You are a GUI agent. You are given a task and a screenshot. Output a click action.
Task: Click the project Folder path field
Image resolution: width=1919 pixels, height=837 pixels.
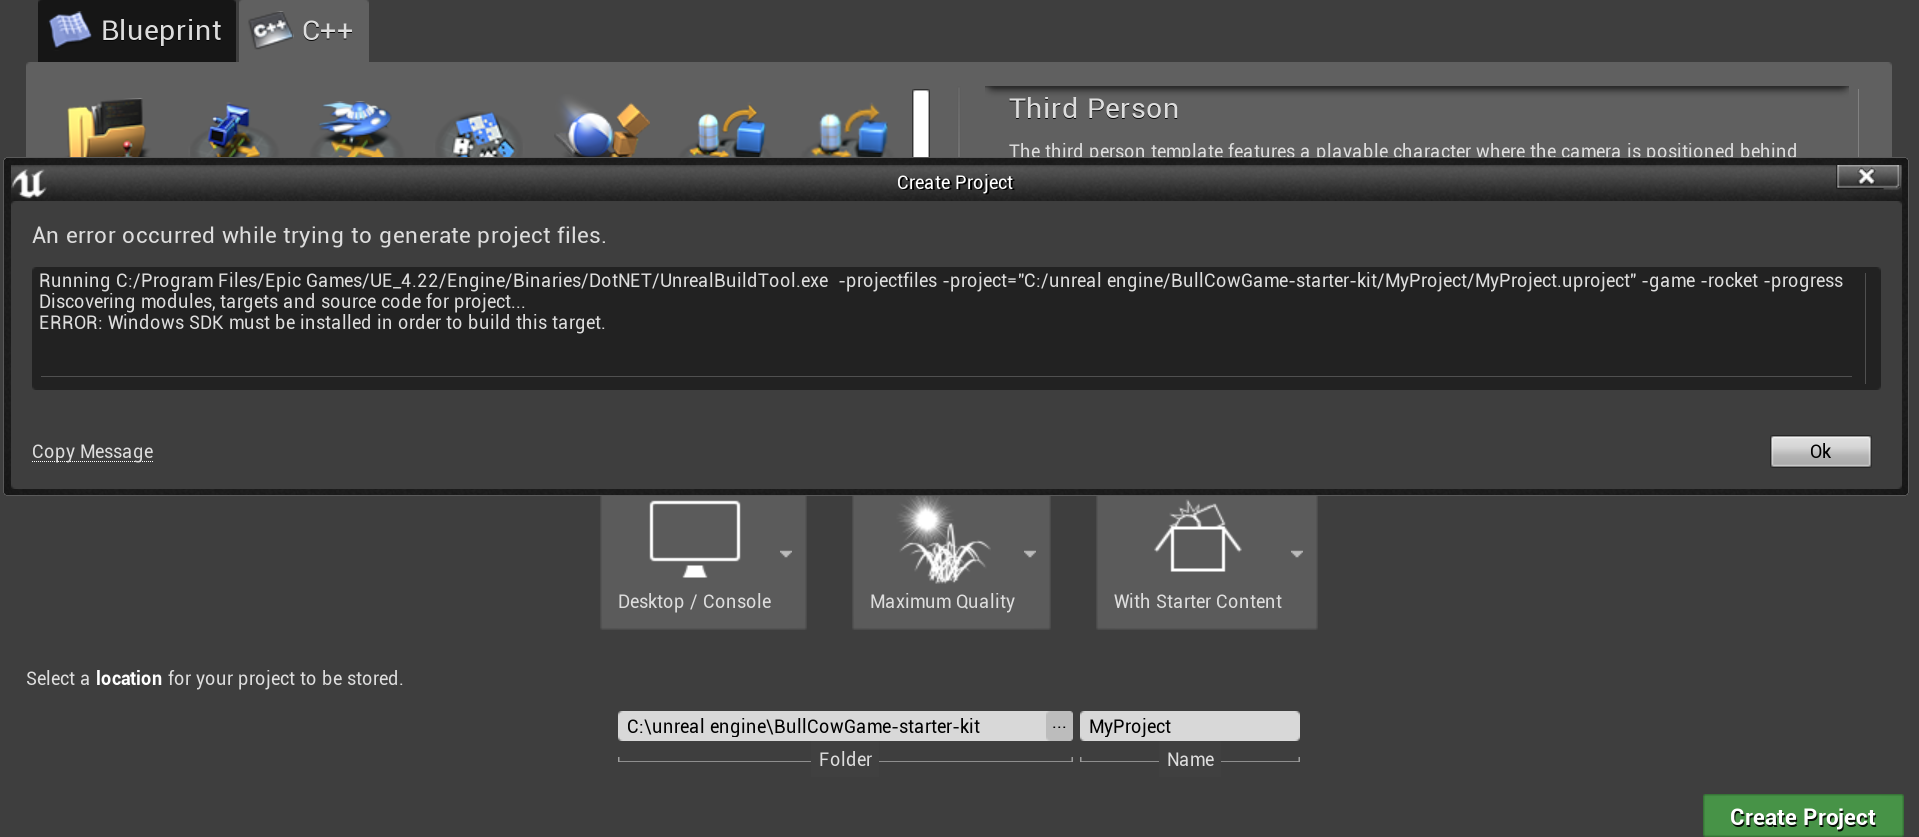[832, 726]
